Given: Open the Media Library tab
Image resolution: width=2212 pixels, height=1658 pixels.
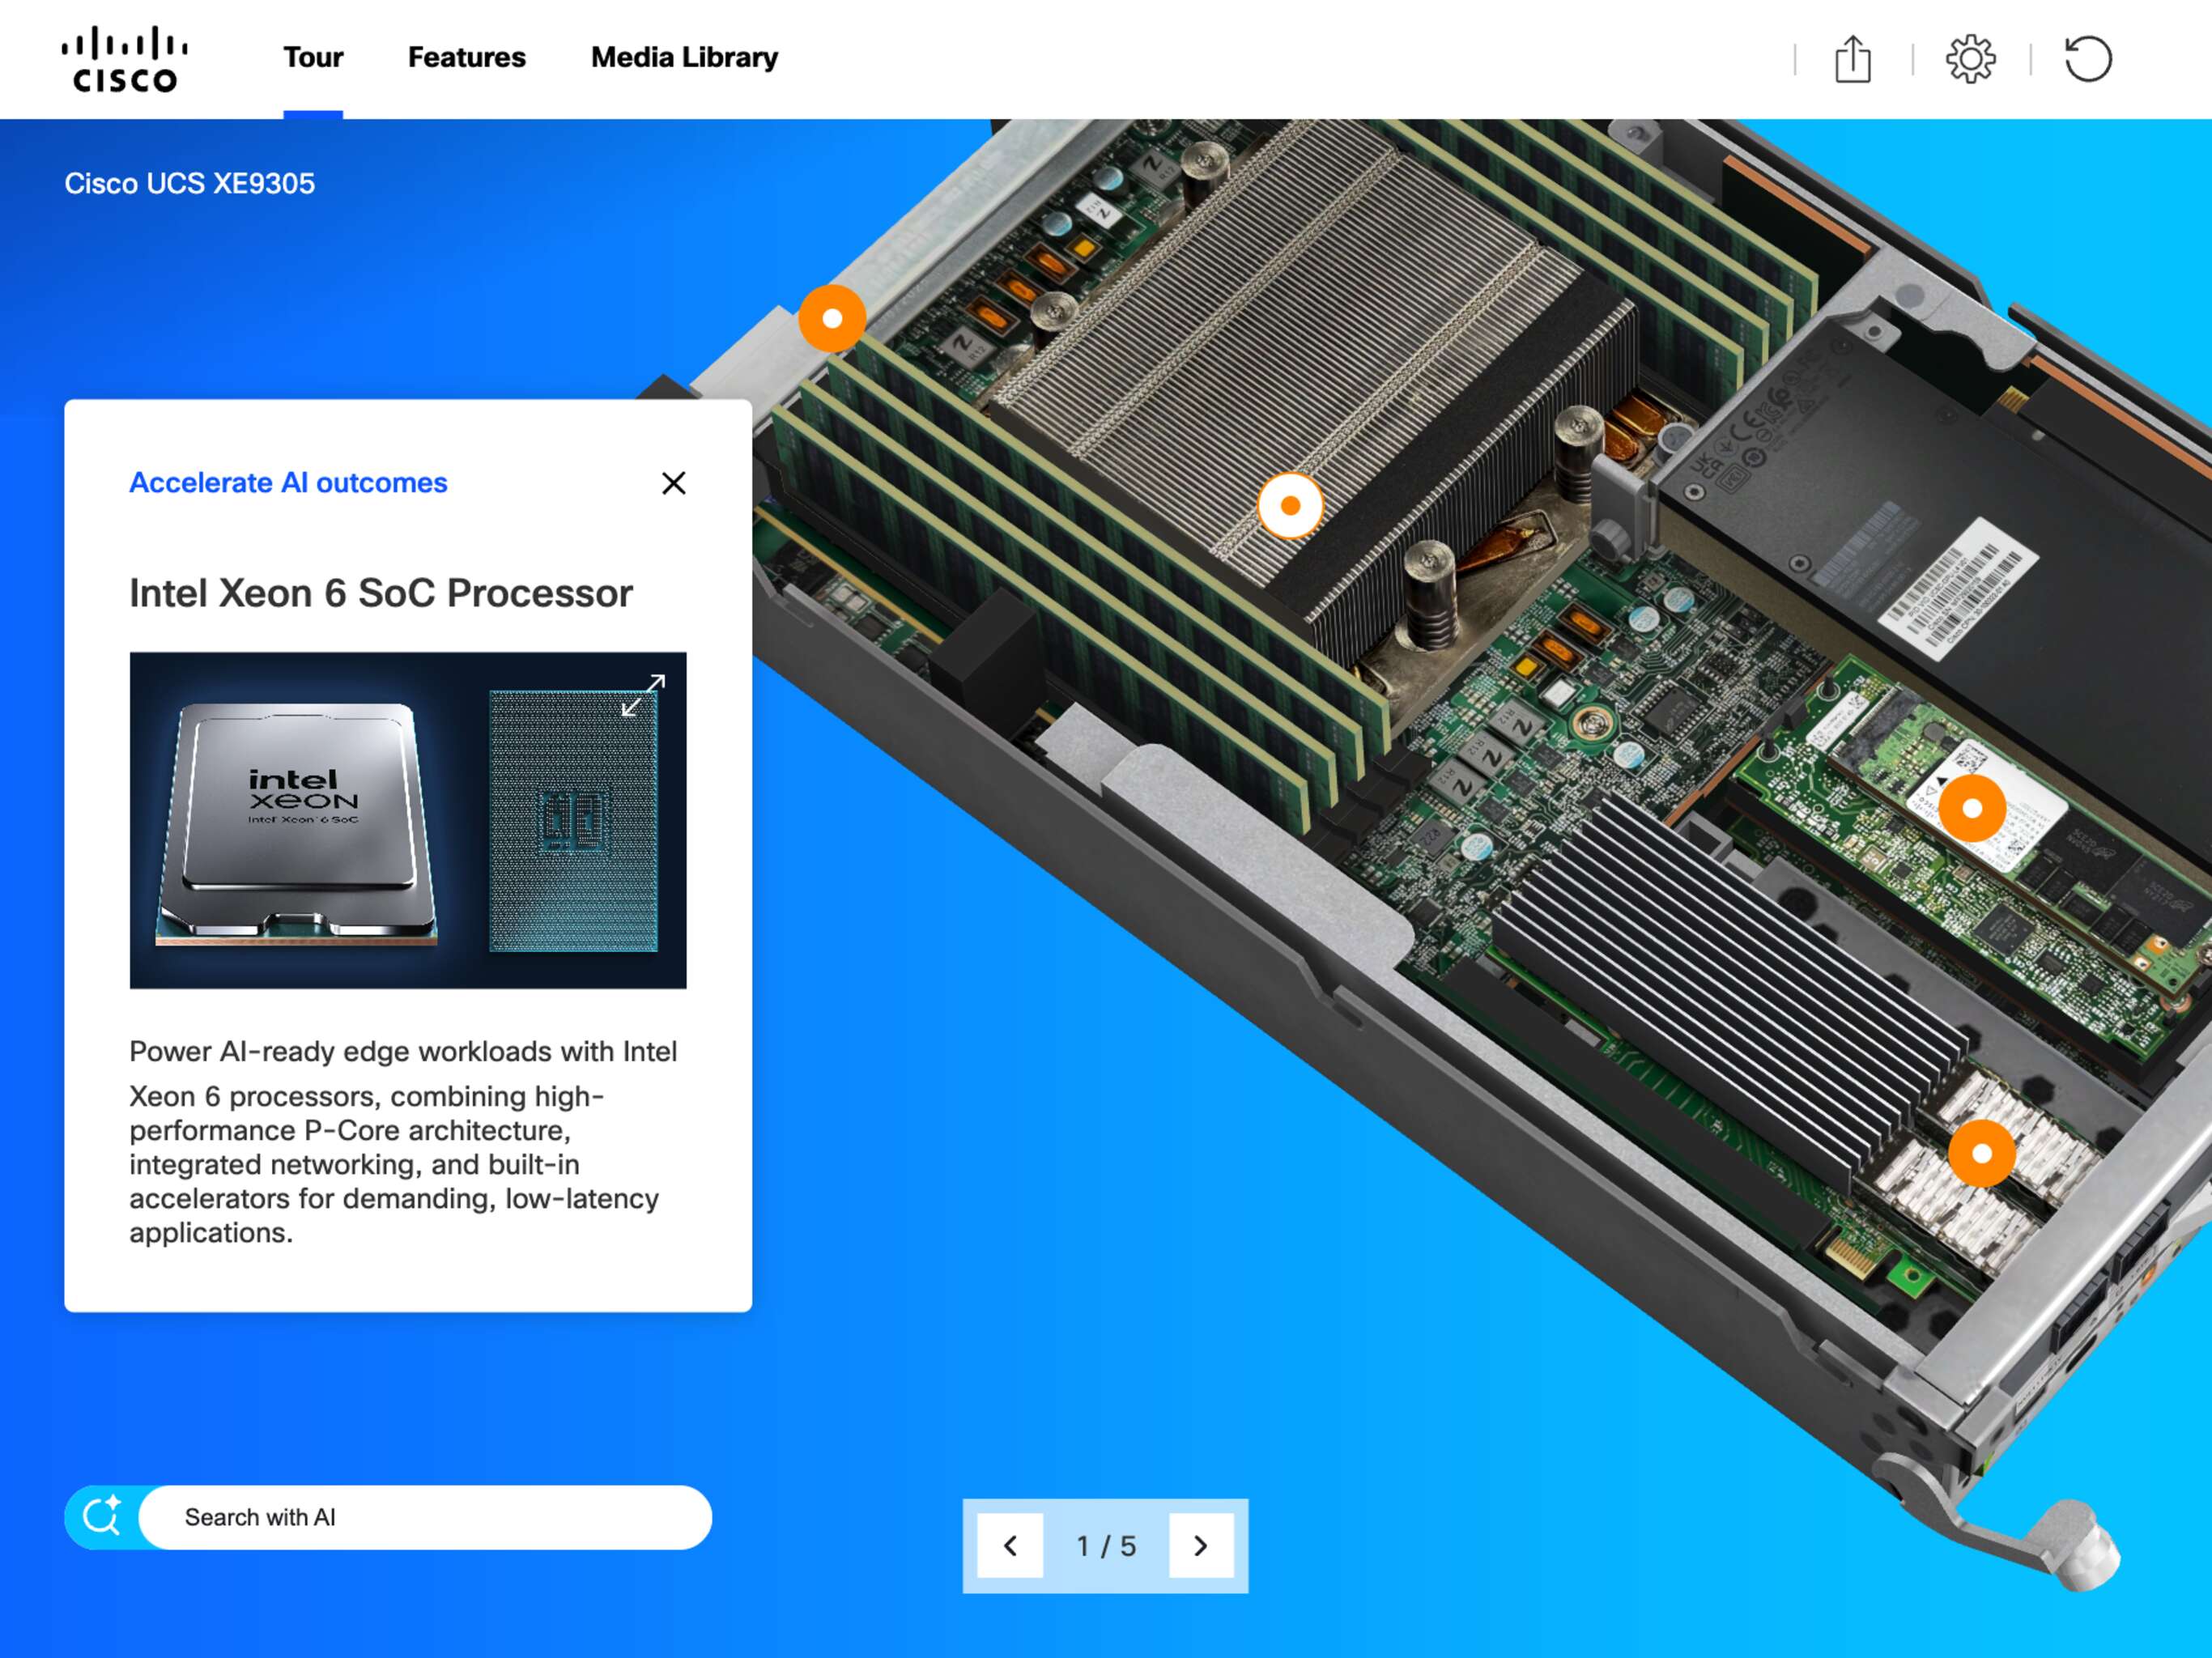Looking at the screenshot, I should point(684,58).
